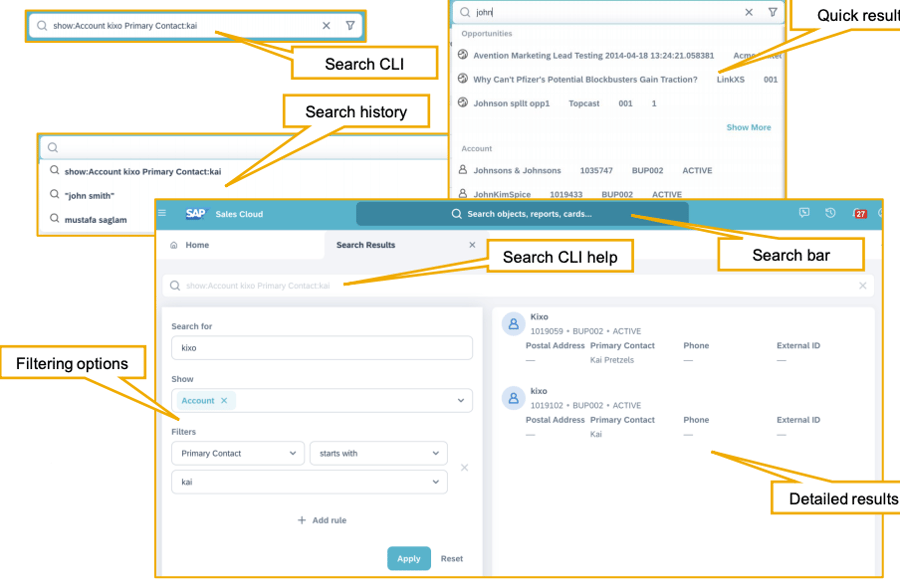Click the magnifier icon beside "john" query

[x=465, y=12]
